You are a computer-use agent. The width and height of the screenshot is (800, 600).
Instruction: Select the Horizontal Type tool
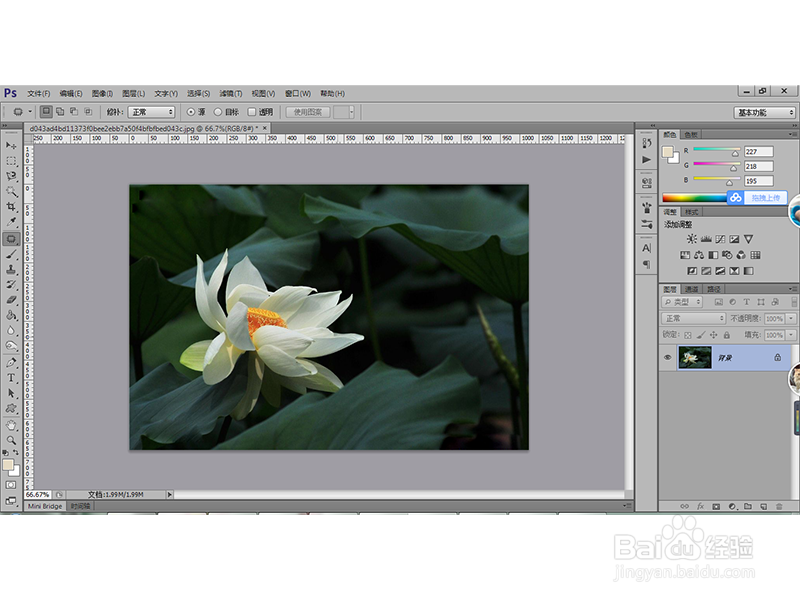pyautogui.click(x=11, y=378)
